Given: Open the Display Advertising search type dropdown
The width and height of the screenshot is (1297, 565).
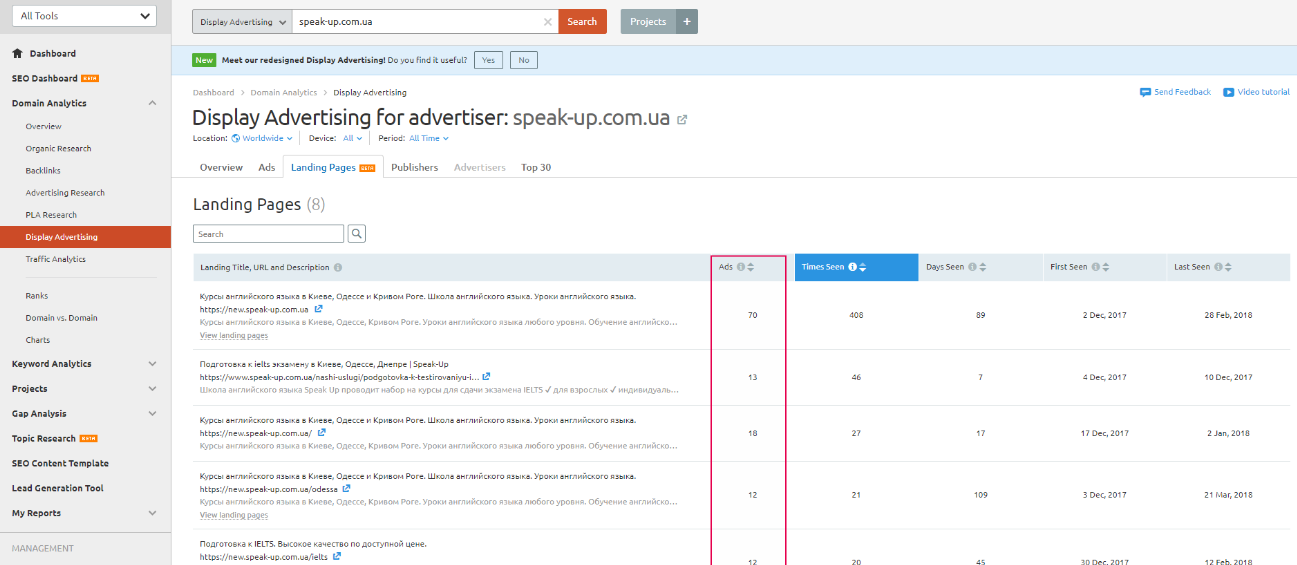Looking at the screenshot, I should click(242, 21).
